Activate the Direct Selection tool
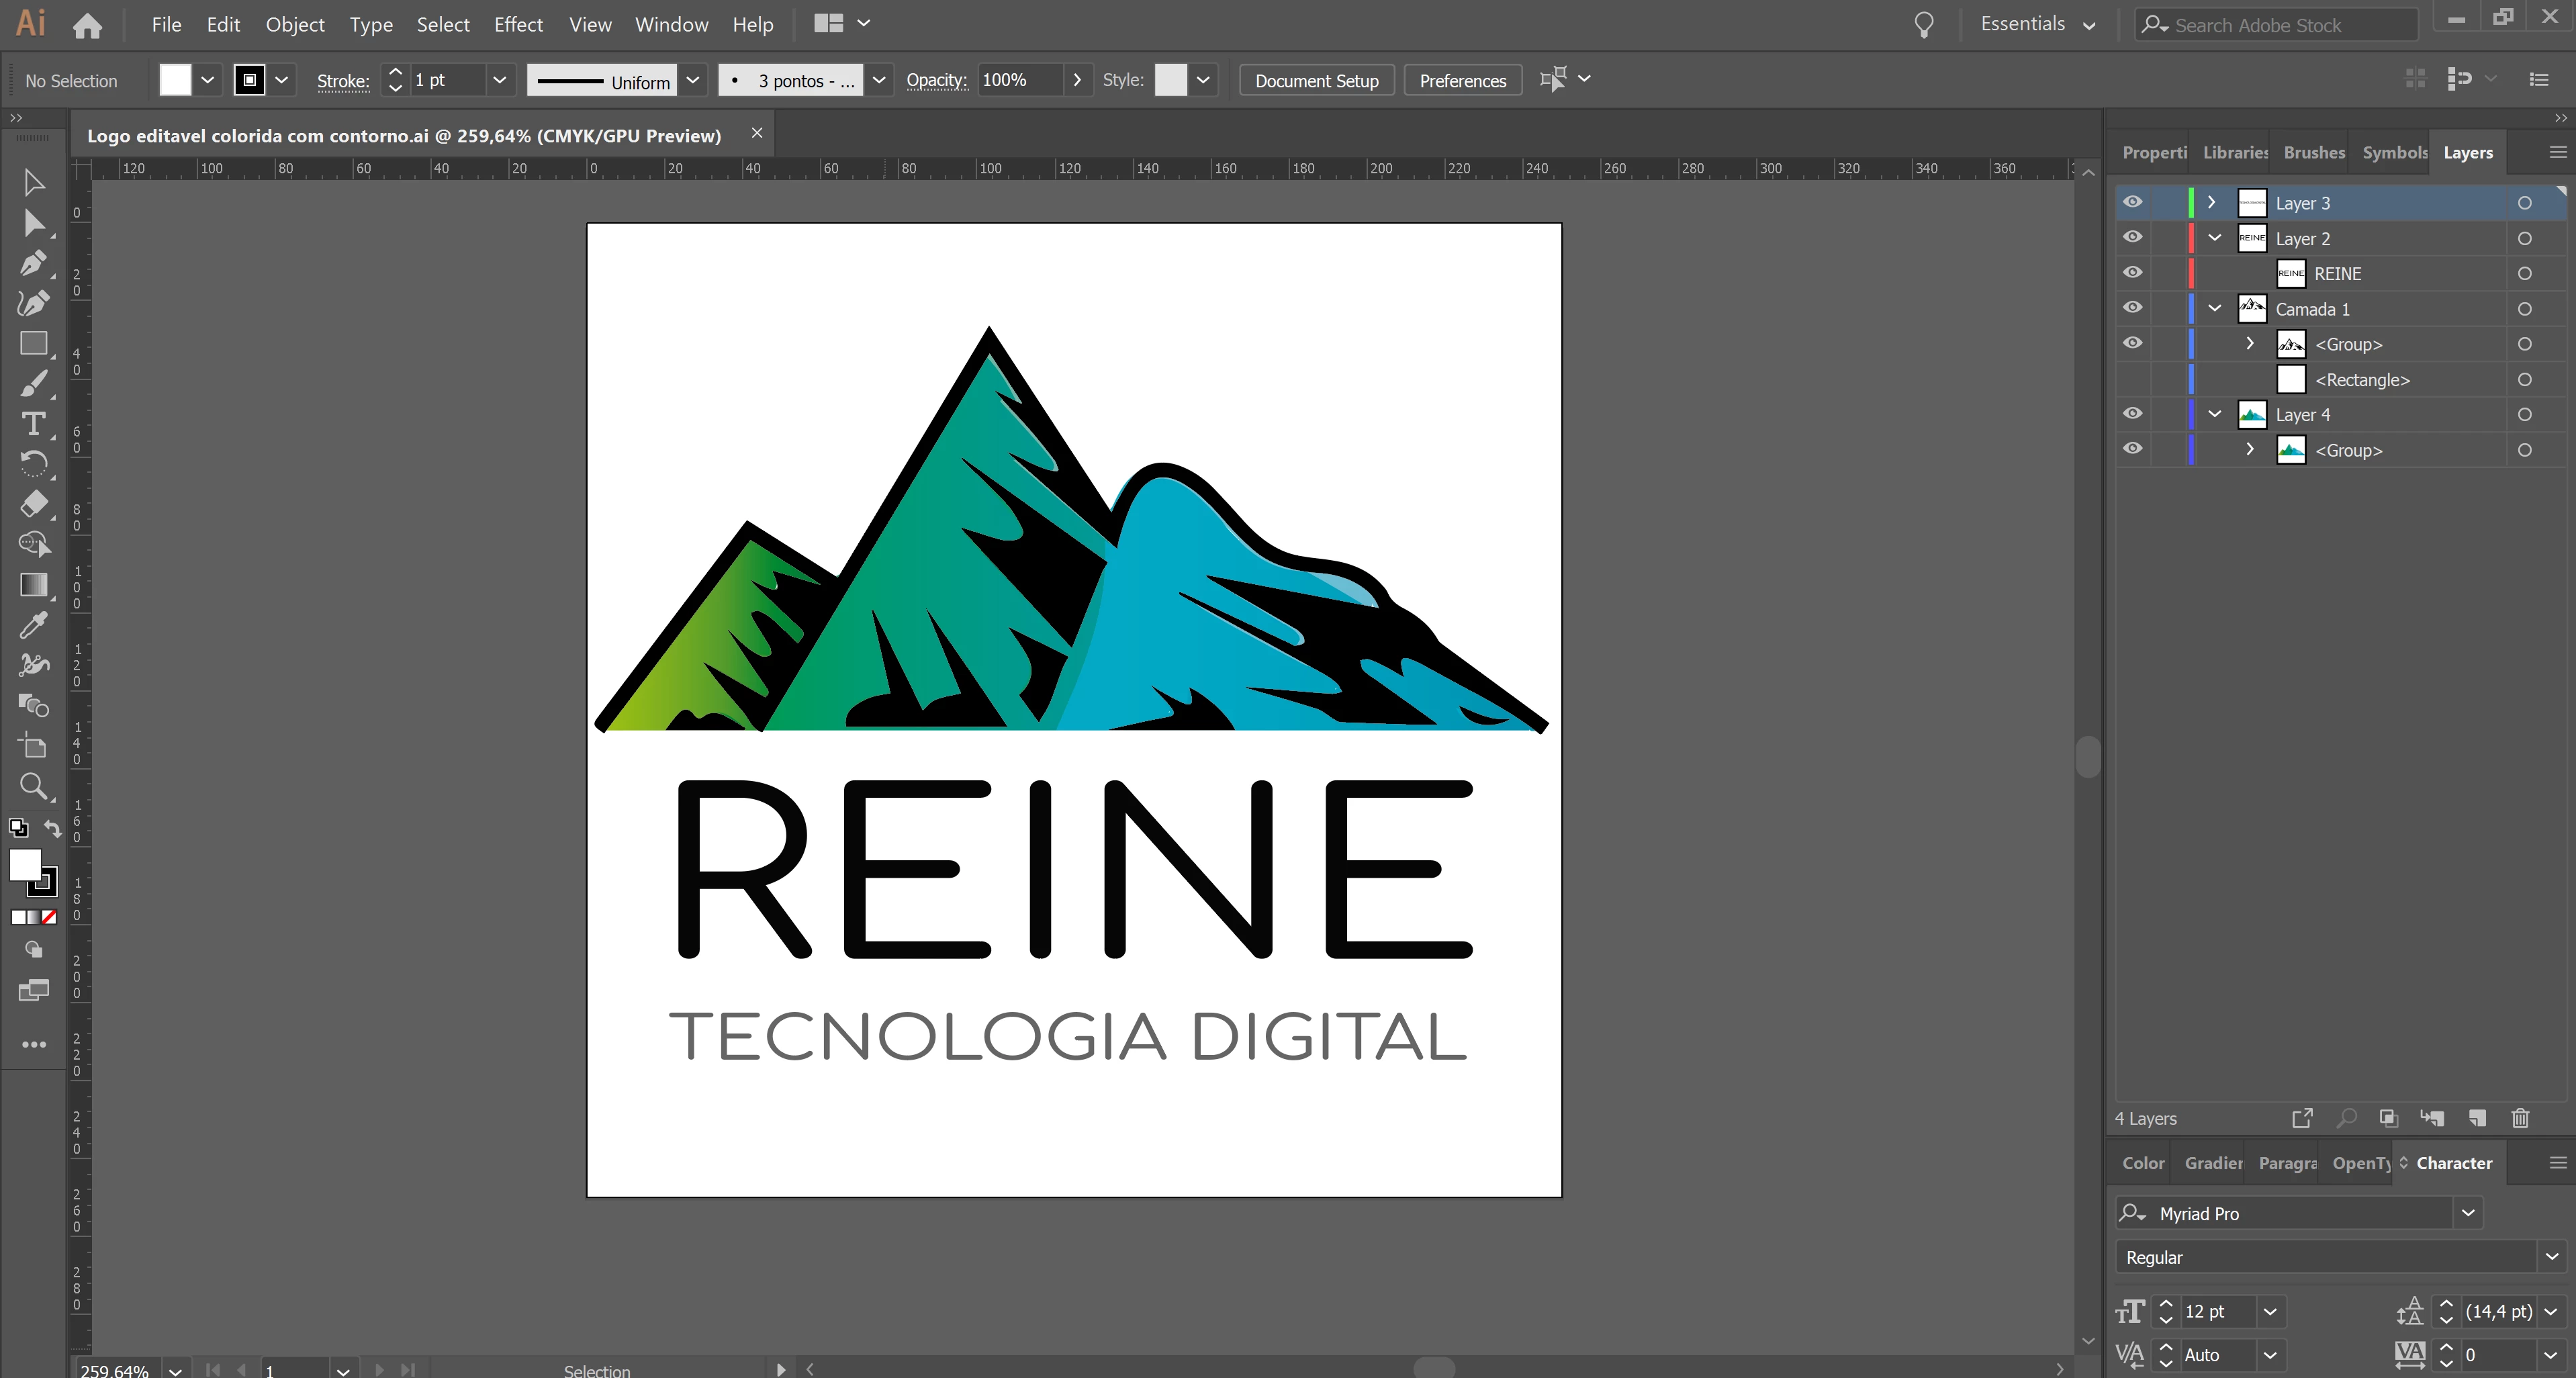 coord(33,223)
